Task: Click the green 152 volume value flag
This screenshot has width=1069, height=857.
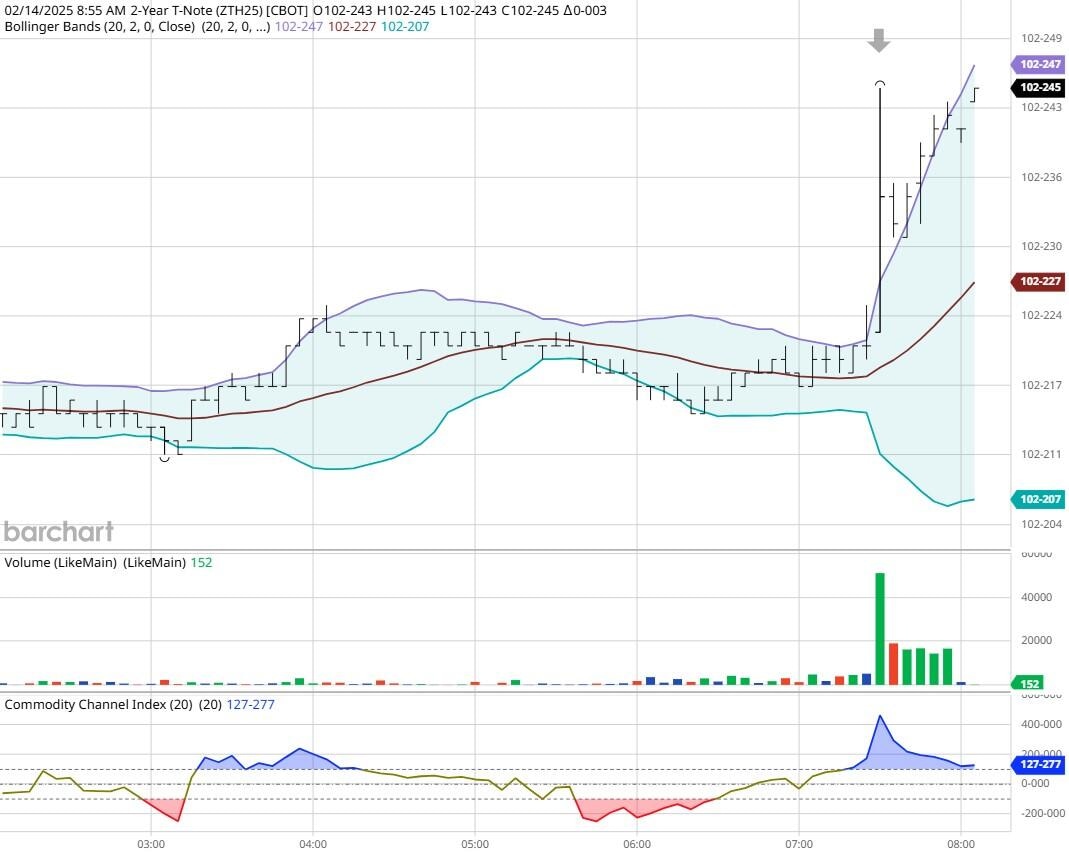Action: (x=1026, y=682)
